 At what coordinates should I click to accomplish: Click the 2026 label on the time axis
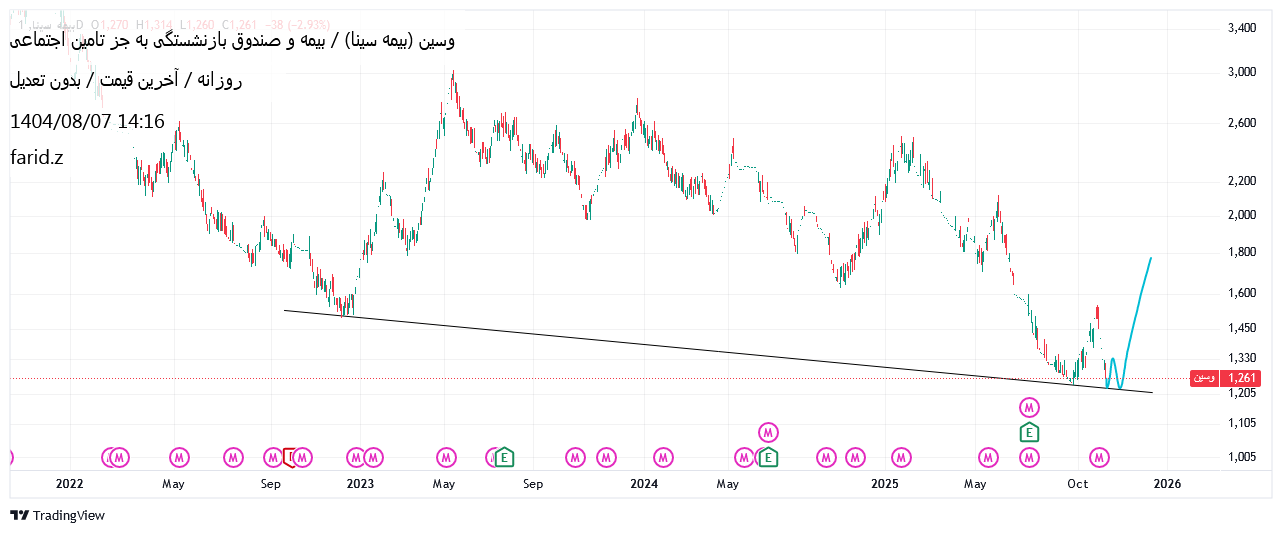[x=1166, y=484]
